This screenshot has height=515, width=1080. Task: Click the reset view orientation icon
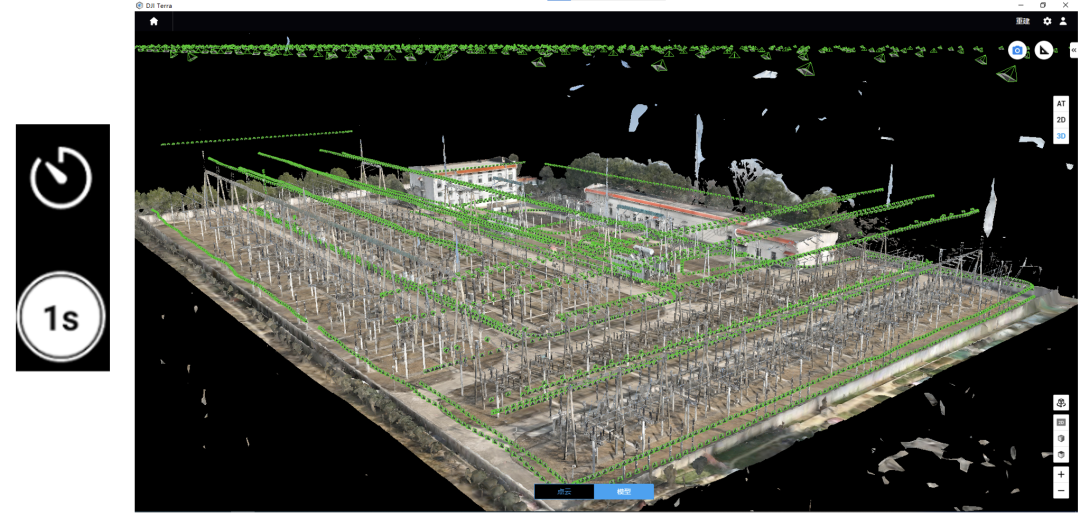click(x=1061, y=402)
